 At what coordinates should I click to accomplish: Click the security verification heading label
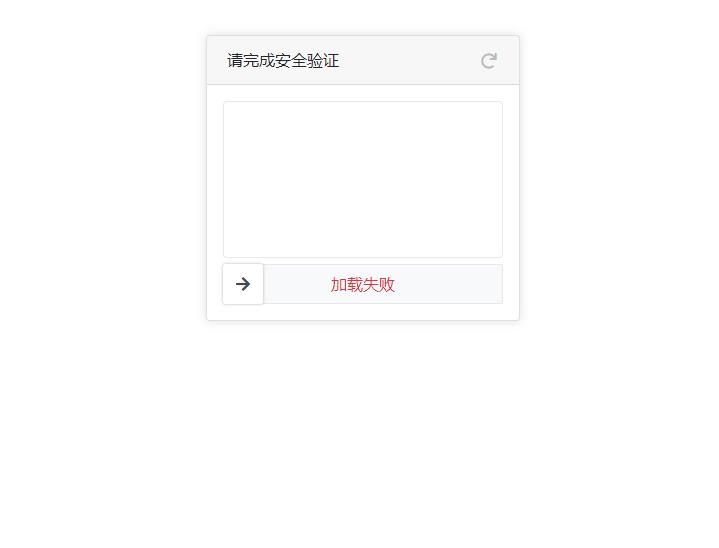pos(283,61)
